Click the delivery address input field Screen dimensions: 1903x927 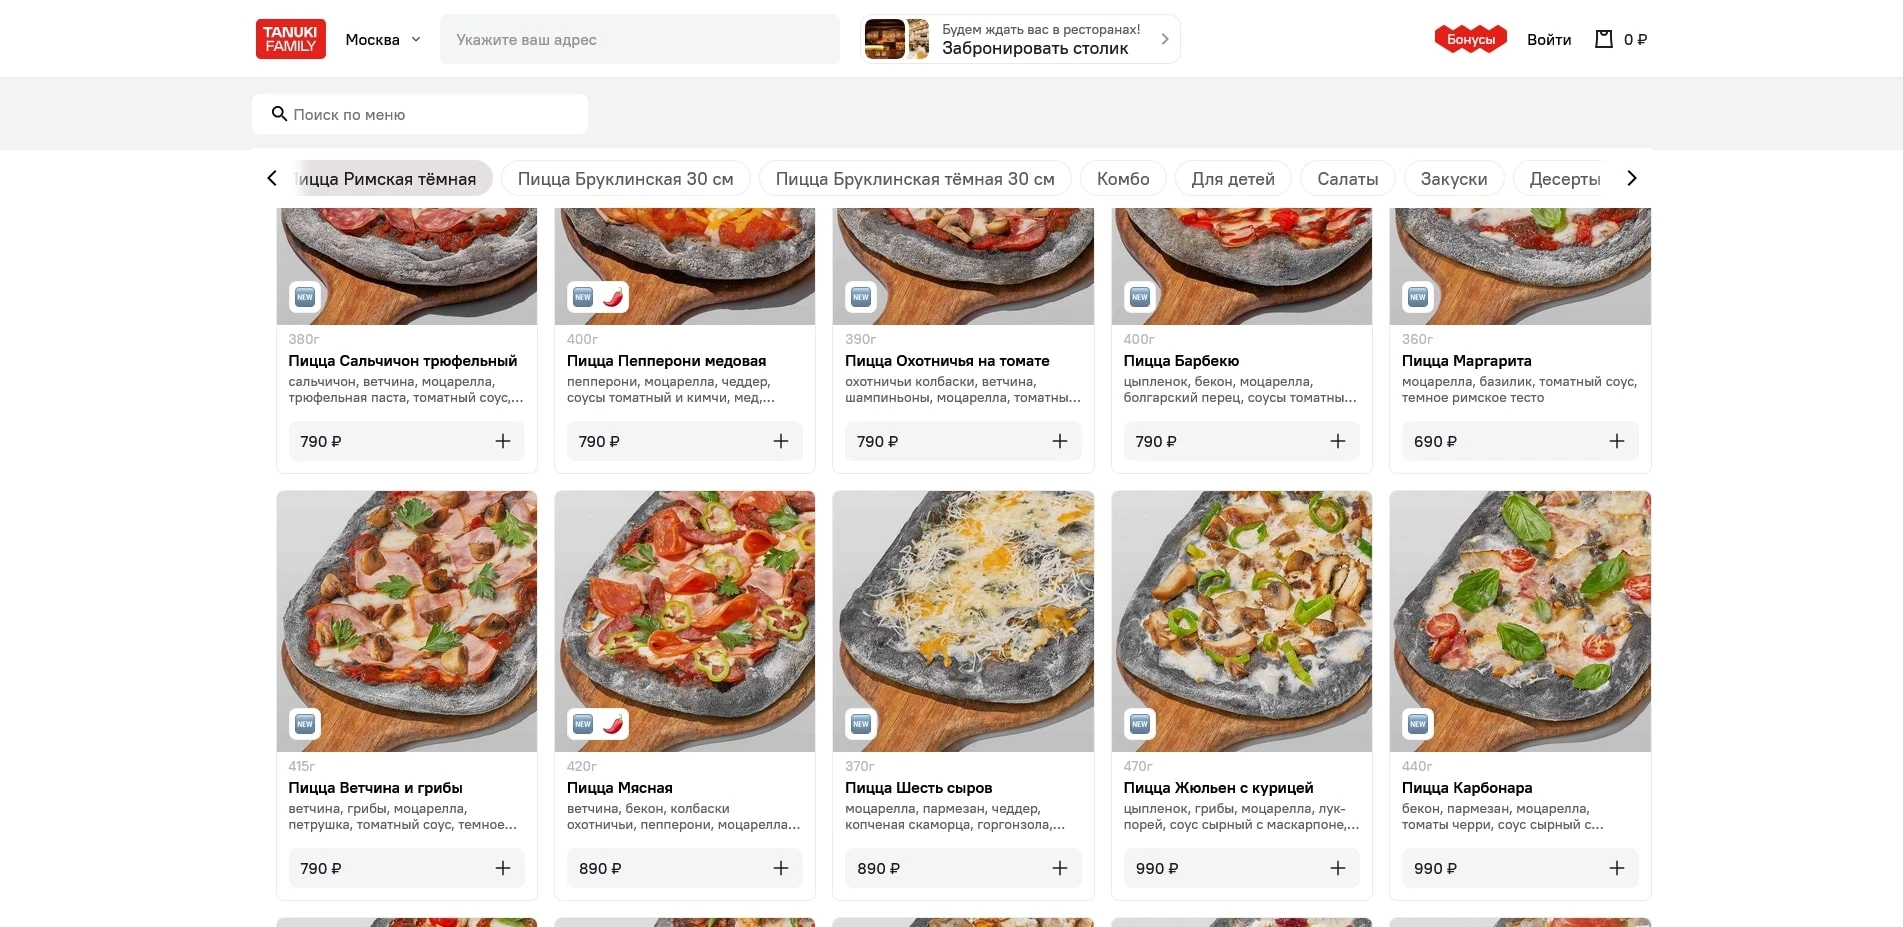[x=639, y=40]
